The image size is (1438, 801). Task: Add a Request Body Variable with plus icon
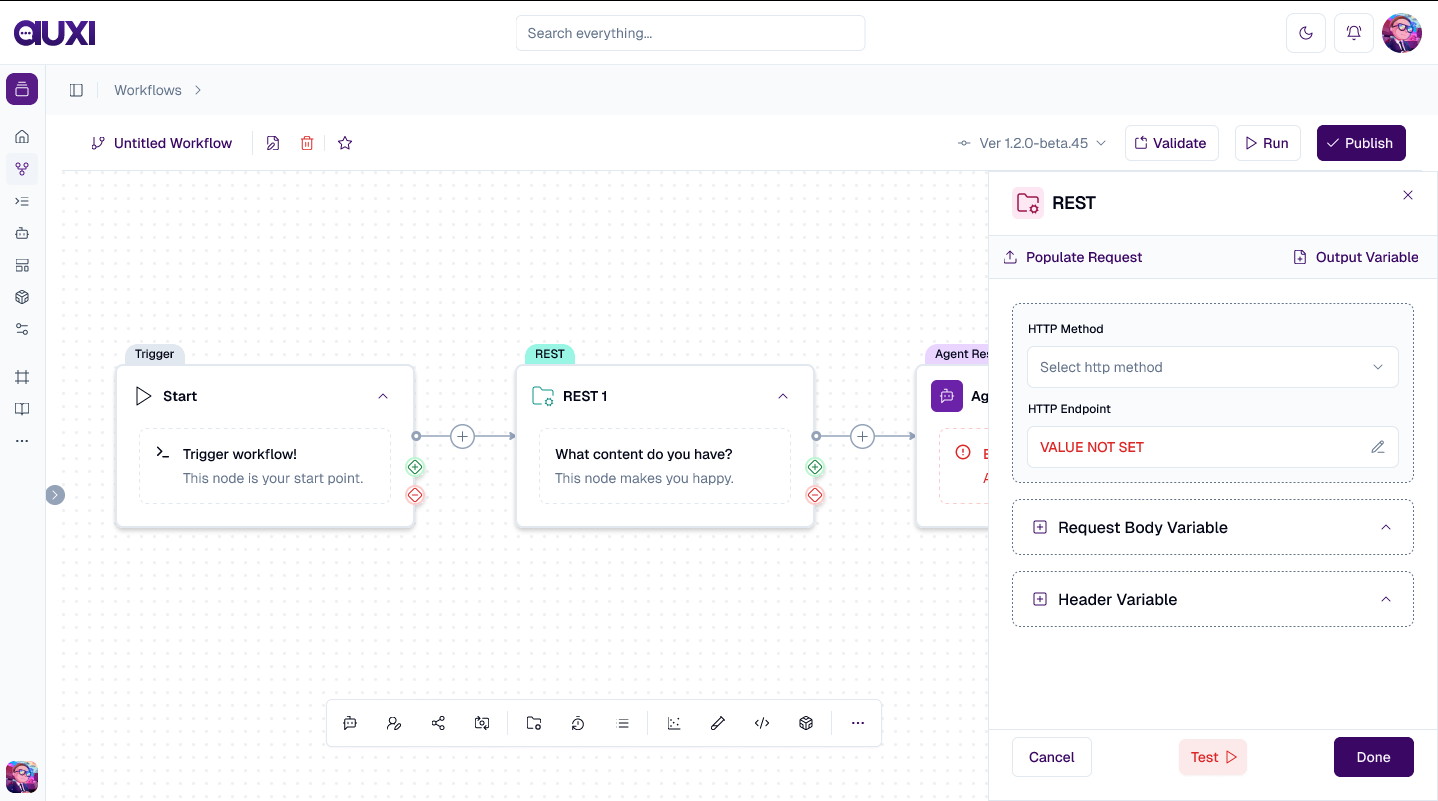[x=1040, y=527]
